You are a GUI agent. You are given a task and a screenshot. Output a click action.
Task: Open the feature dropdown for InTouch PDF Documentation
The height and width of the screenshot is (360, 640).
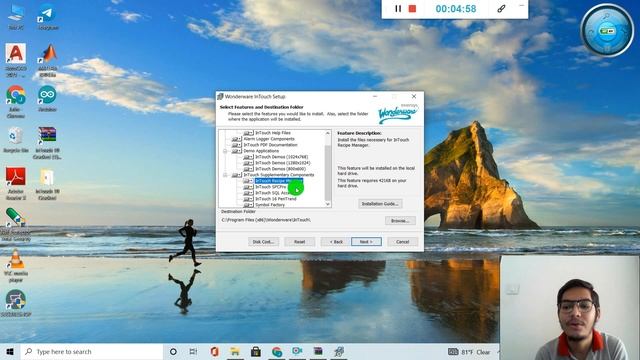click(x=237, y=145)
